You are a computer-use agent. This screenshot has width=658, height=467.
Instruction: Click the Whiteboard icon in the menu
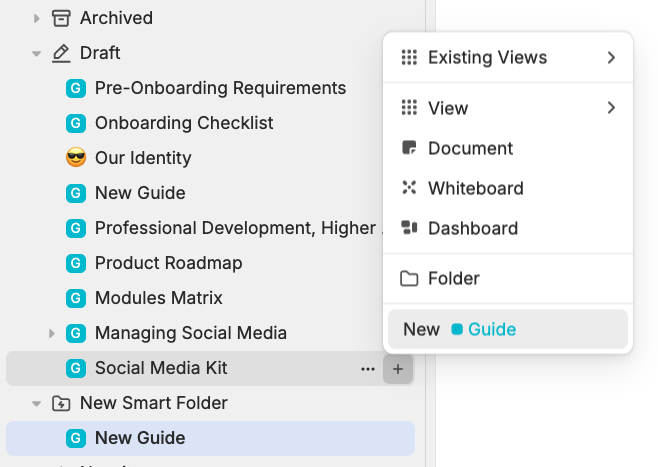tap(408, 188)
